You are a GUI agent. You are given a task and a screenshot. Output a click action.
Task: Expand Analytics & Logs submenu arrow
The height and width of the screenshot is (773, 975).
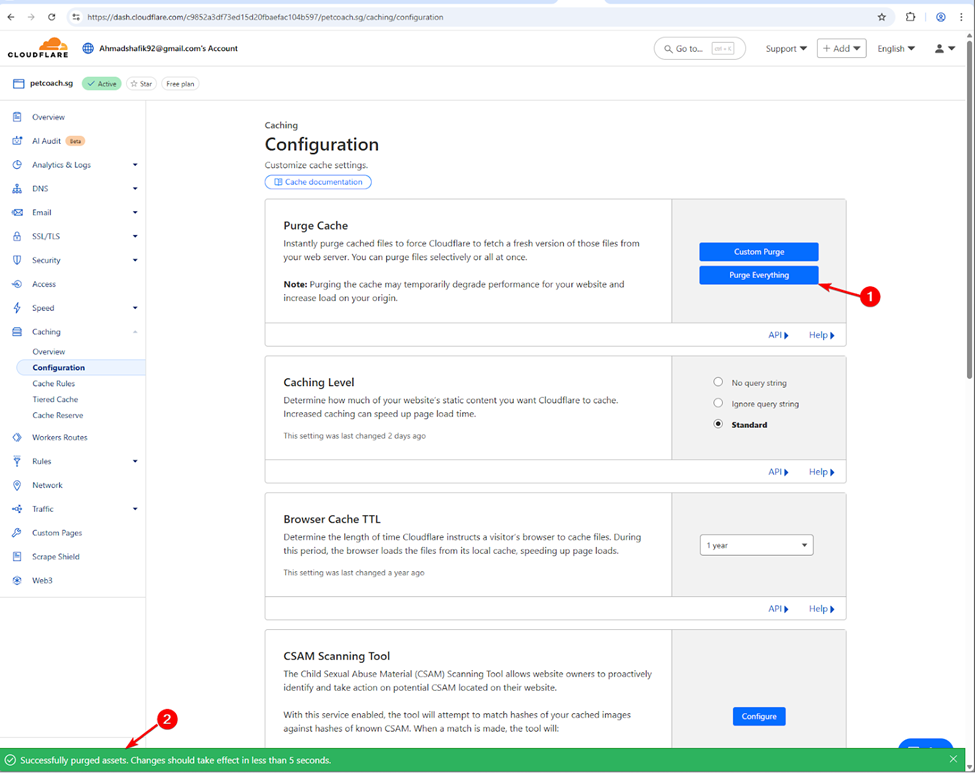pos(135,165)
